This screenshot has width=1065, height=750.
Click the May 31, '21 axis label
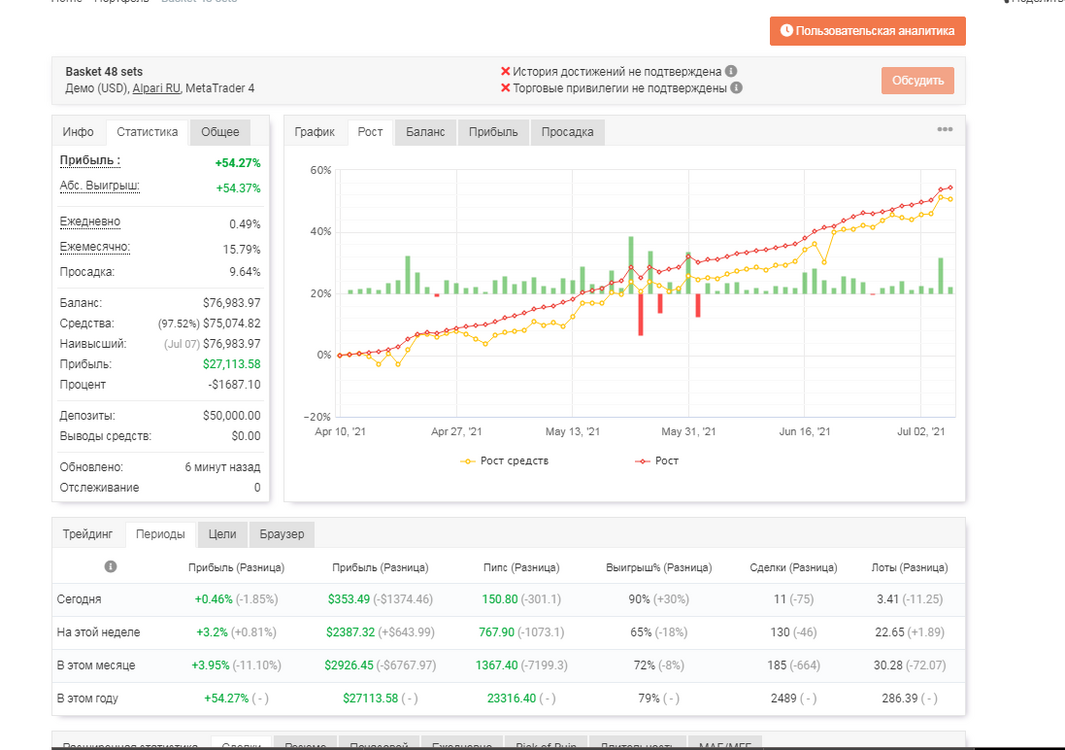[x=689, y=431]
